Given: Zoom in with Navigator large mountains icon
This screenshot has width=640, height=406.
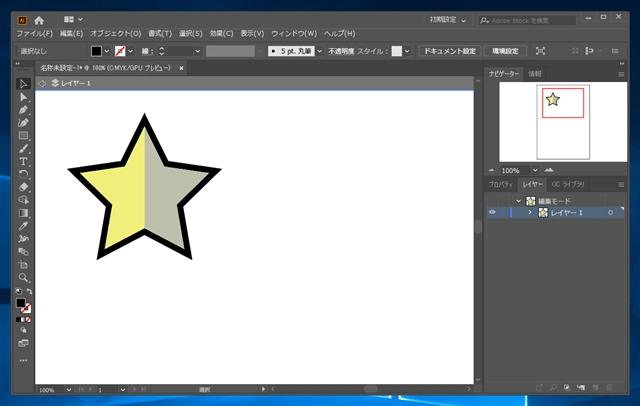Looking at the screenshot, I should [549, 170].
